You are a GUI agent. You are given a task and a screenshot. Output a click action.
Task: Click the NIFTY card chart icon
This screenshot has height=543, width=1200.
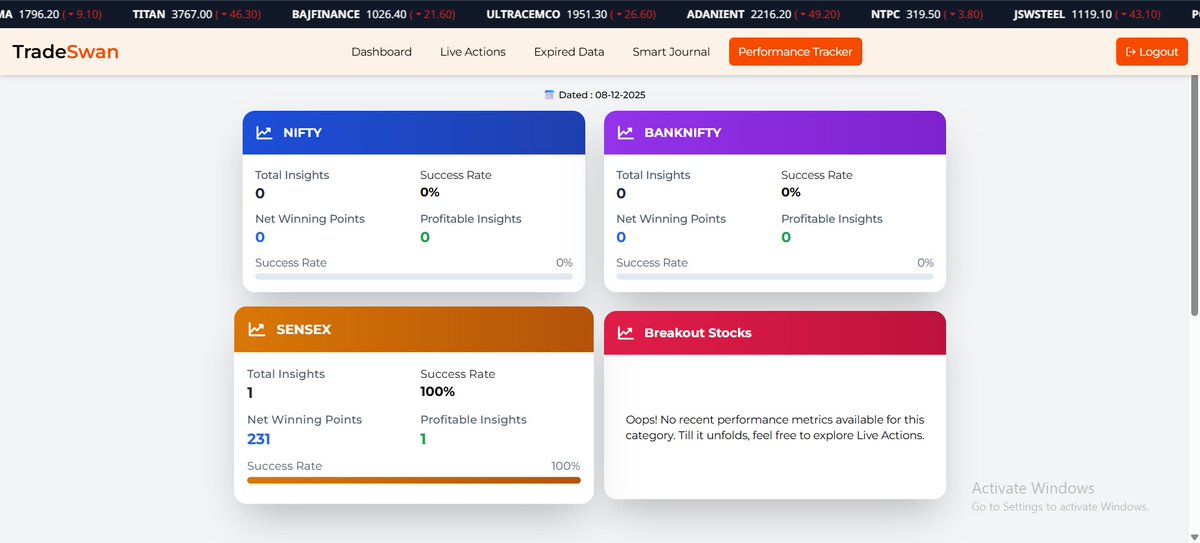pos(264,132)
